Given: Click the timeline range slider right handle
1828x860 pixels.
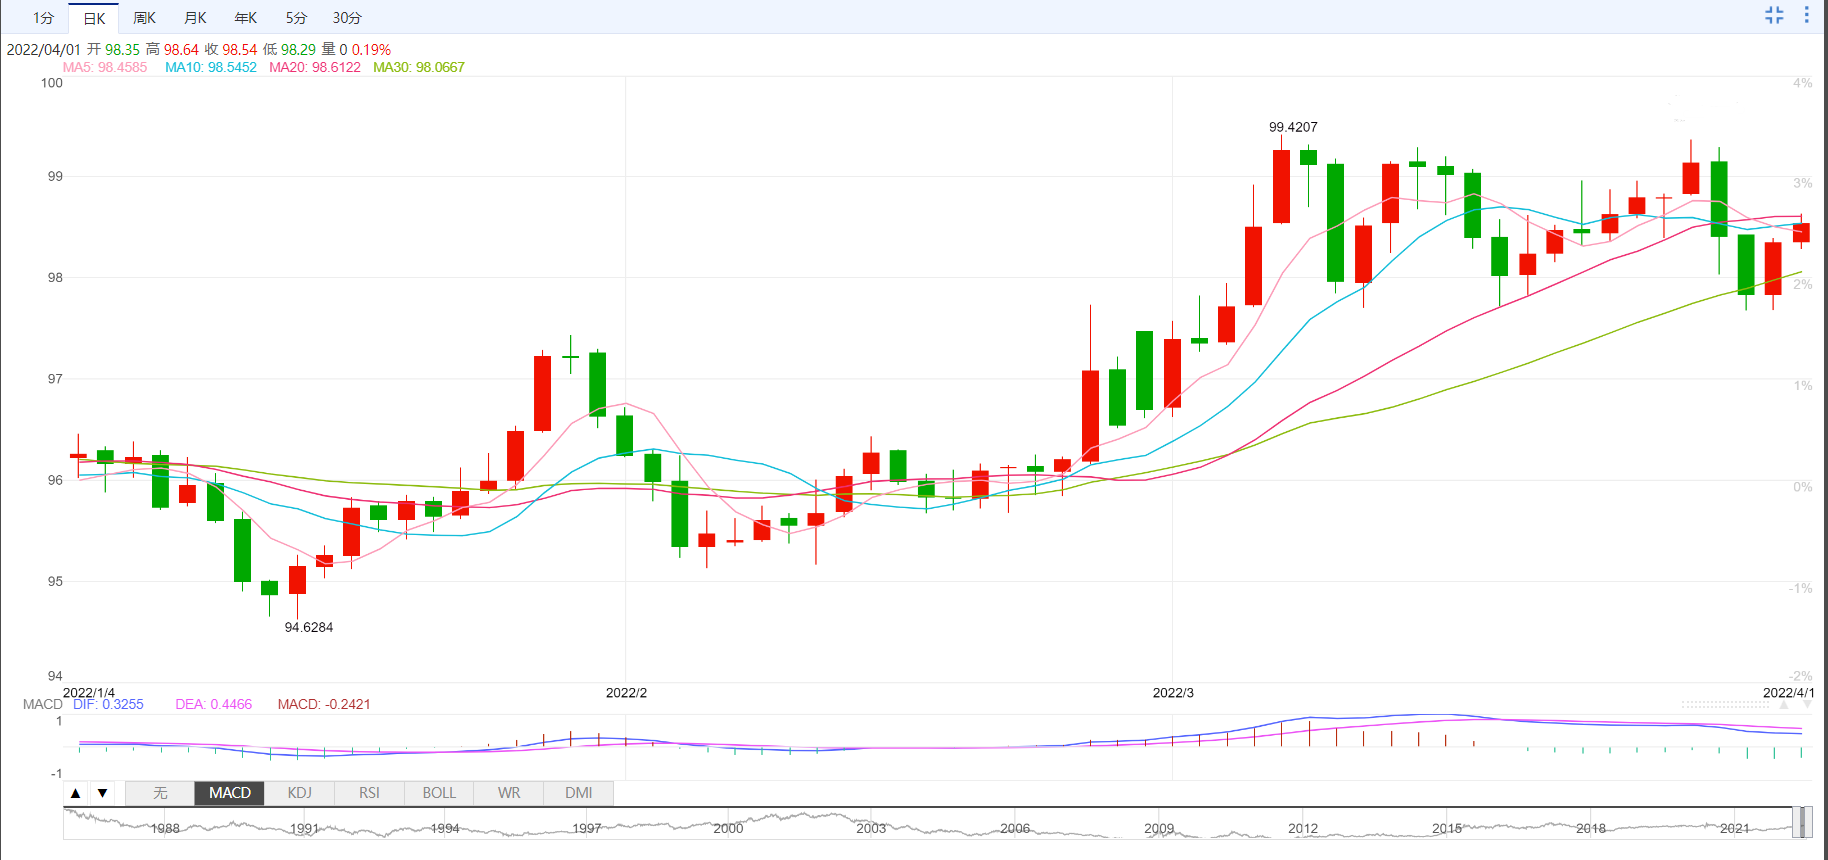Looking at the screenshot, I should click(1808, 822).
